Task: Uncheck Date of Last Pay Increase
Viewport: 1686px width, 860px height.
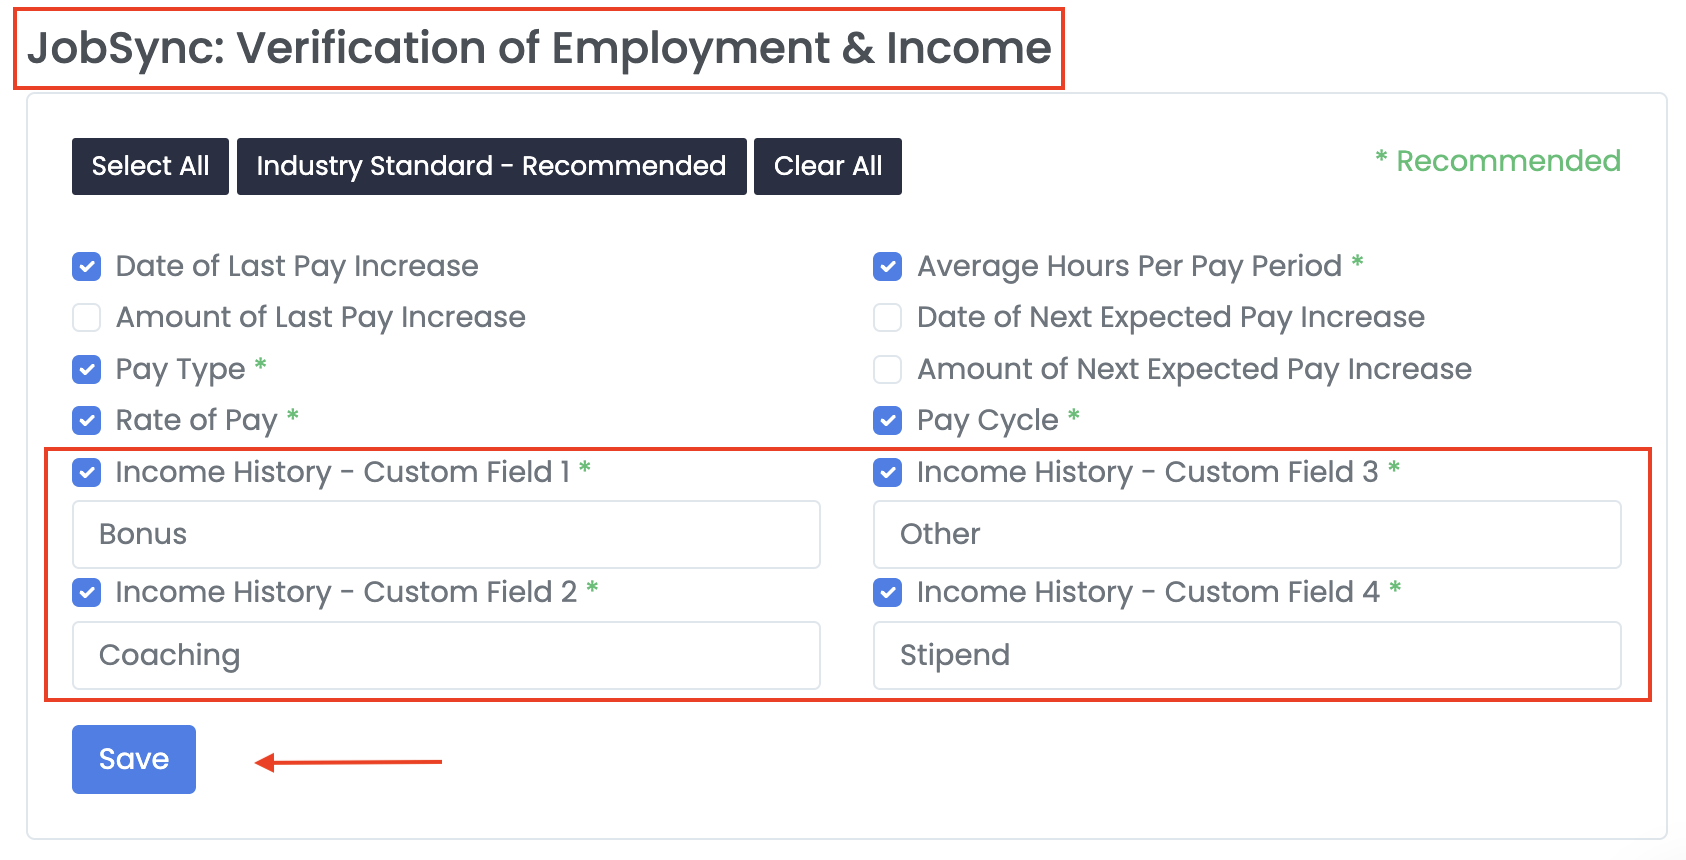Action: (87, 267)
